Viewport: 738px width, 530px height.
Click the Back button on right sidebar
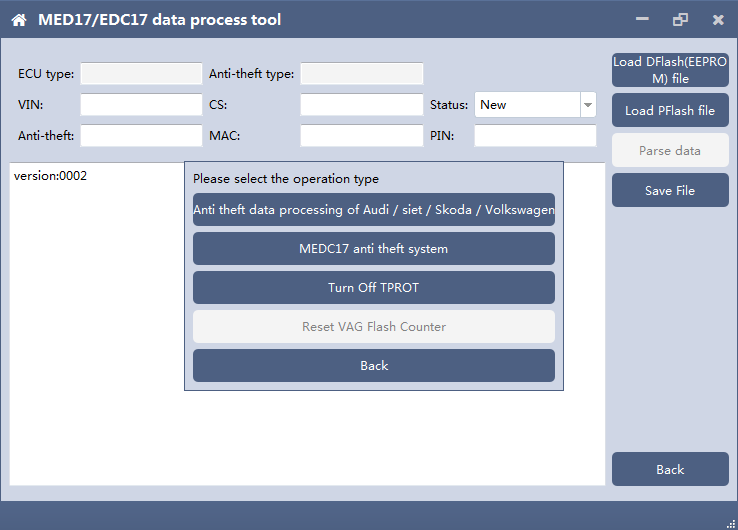tap(670, 469)
